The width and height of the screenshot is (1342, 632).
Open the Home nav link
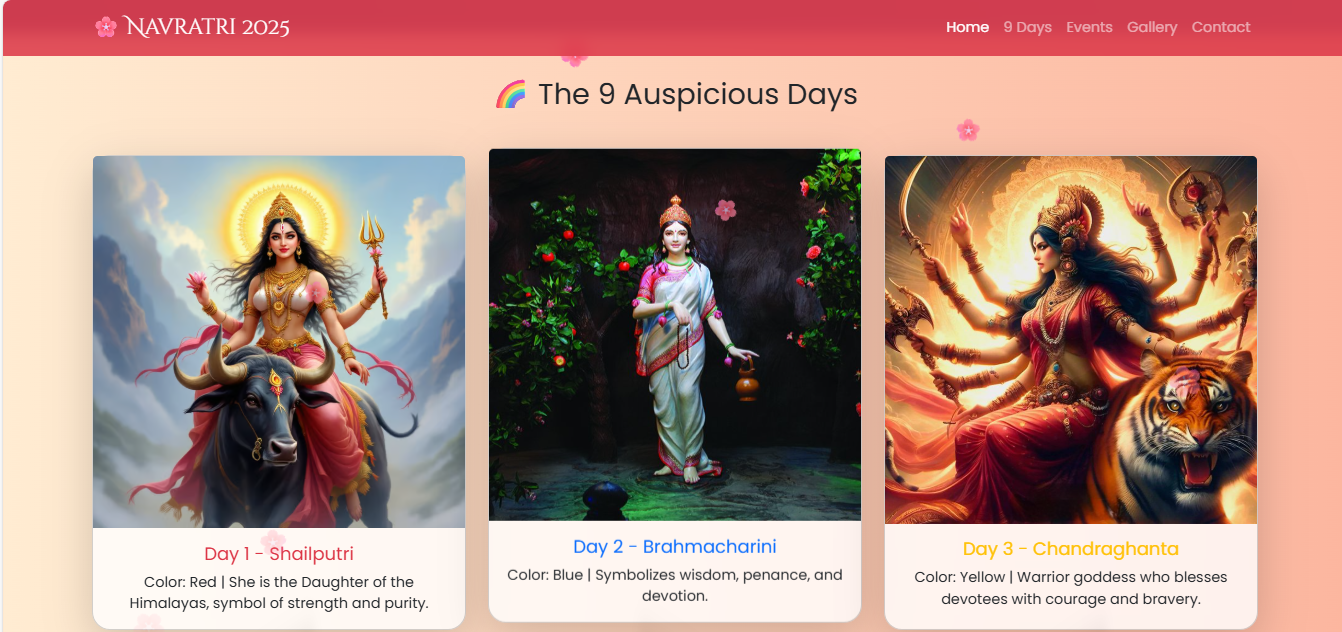point(967,27)
